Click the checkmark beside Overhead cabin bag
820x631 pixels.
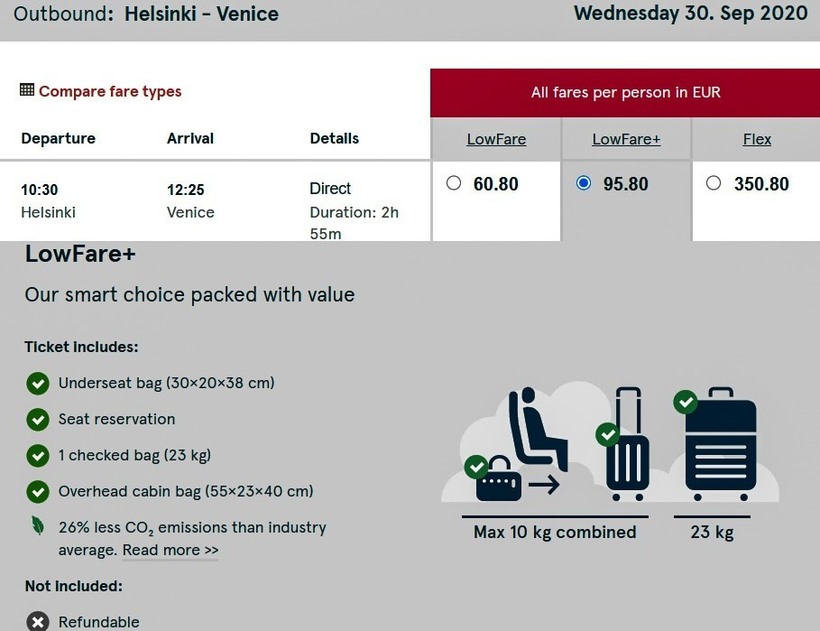[38, 492]
